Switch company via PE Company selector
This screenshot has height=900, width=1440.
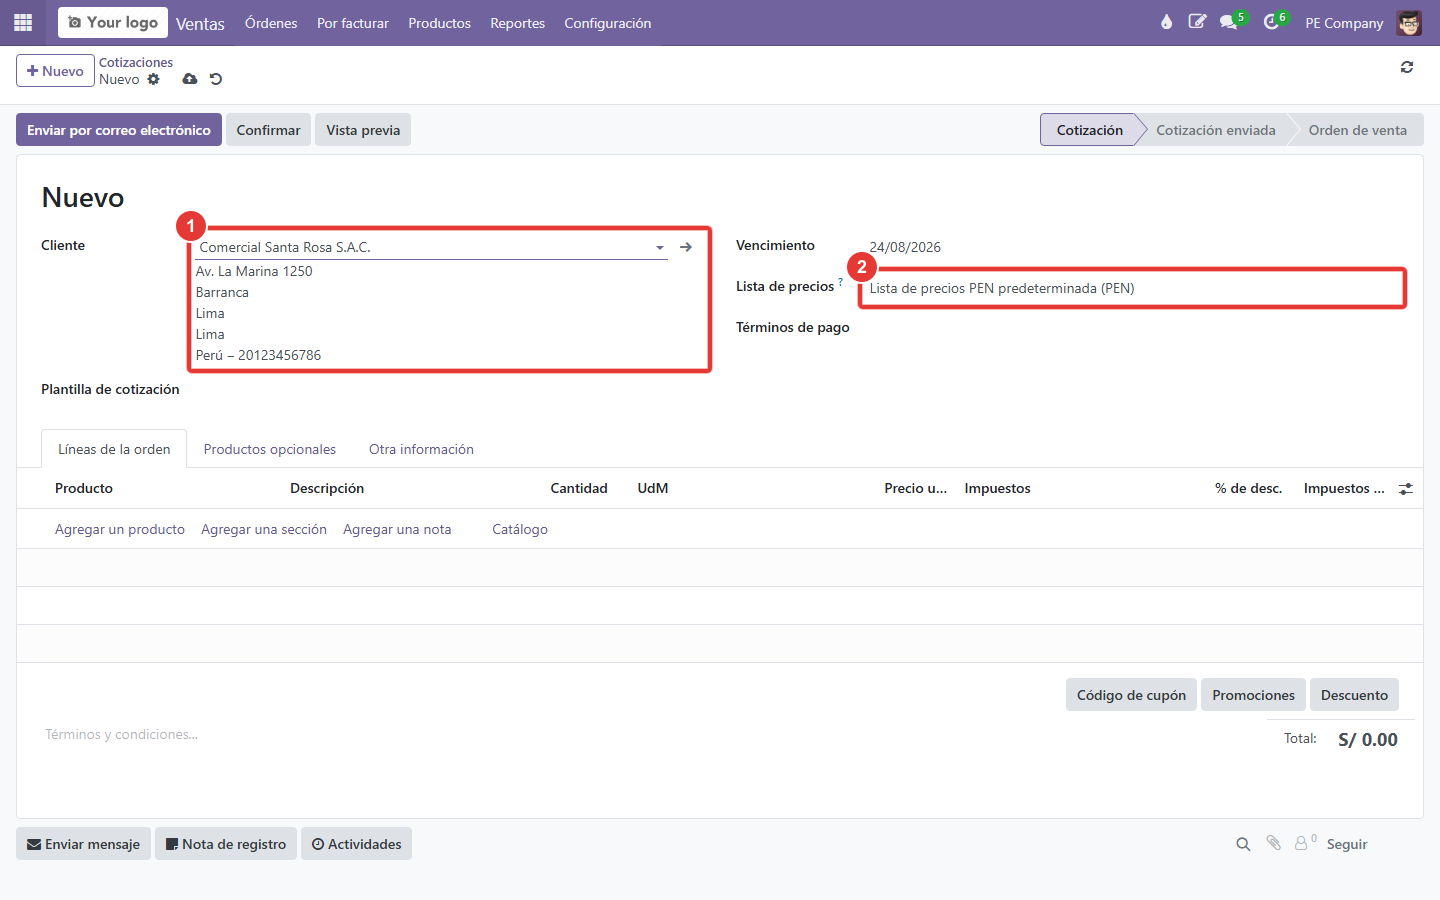pos(1344,23)
